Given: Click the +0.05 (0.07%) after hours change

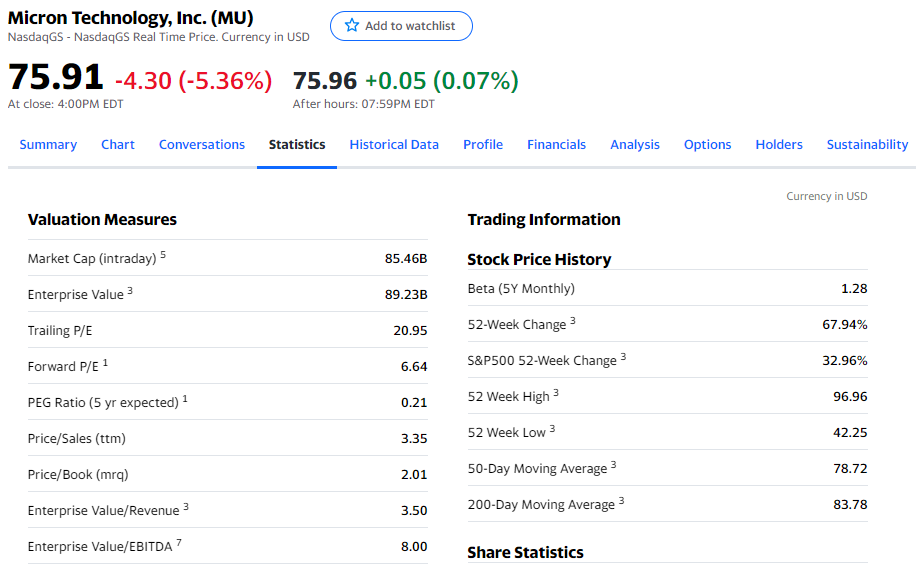Looking at the screenshot, I should point(442,81).
